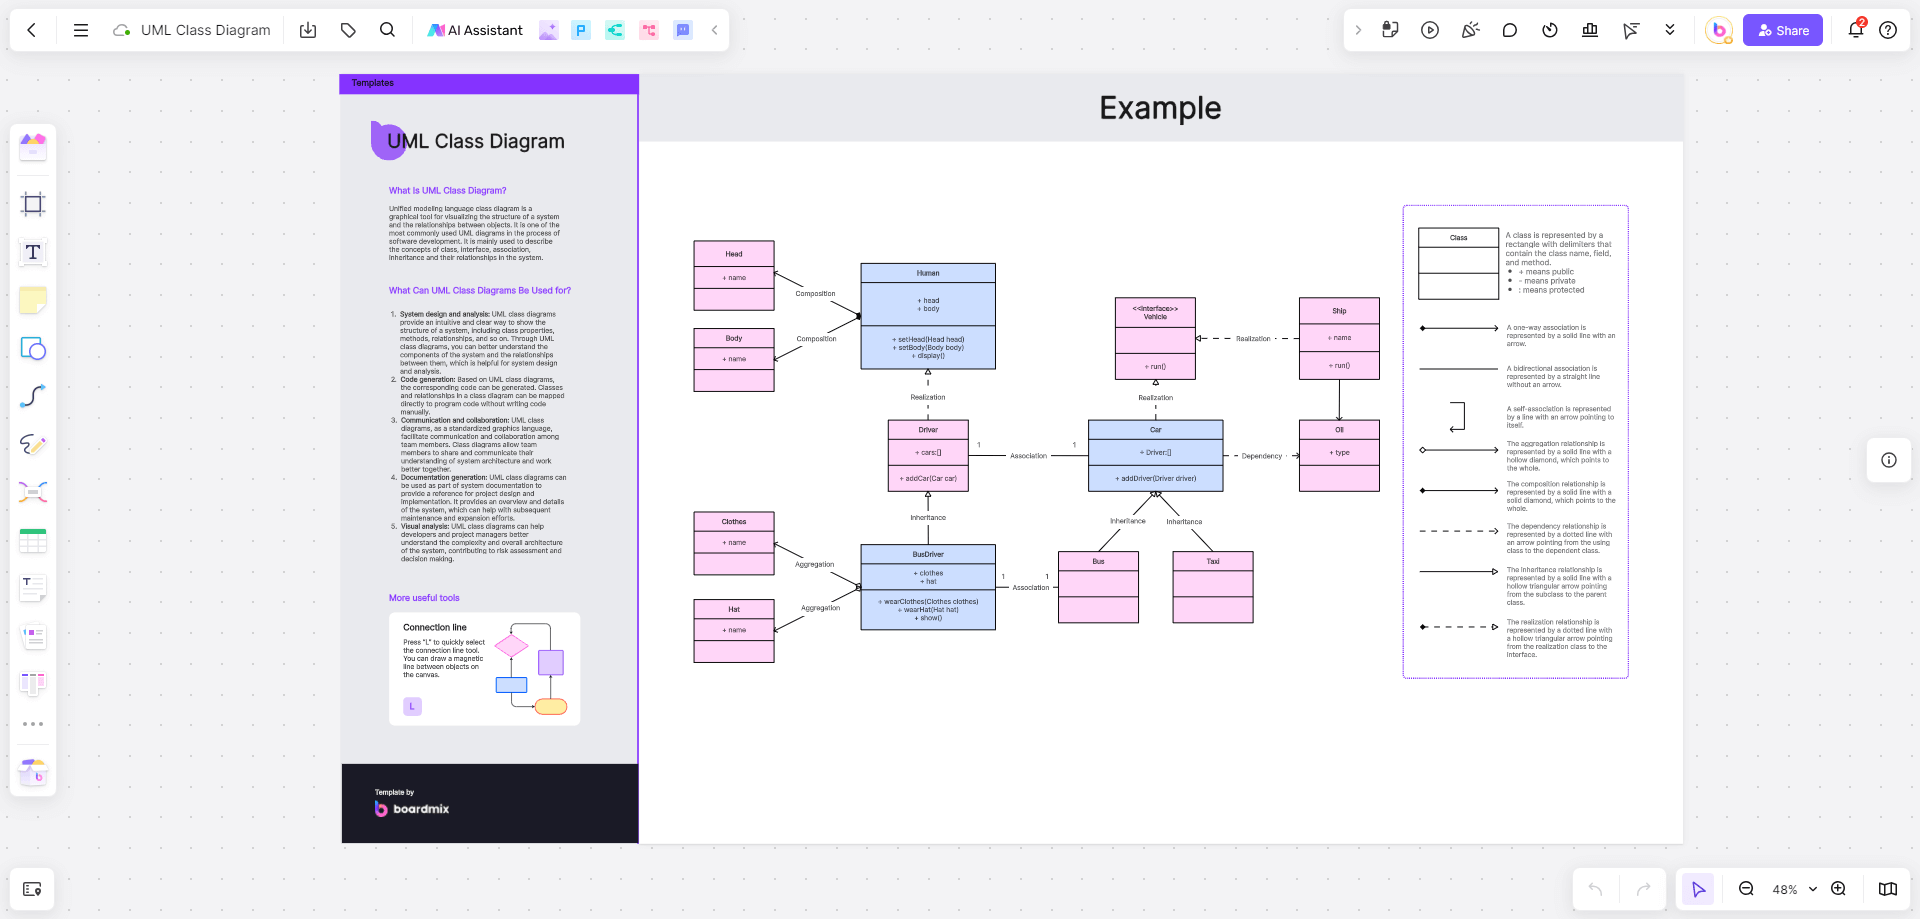The height and width of the screenshot is (919, 1920).
Task: Open AI Assistant
Action: point(475,30)
